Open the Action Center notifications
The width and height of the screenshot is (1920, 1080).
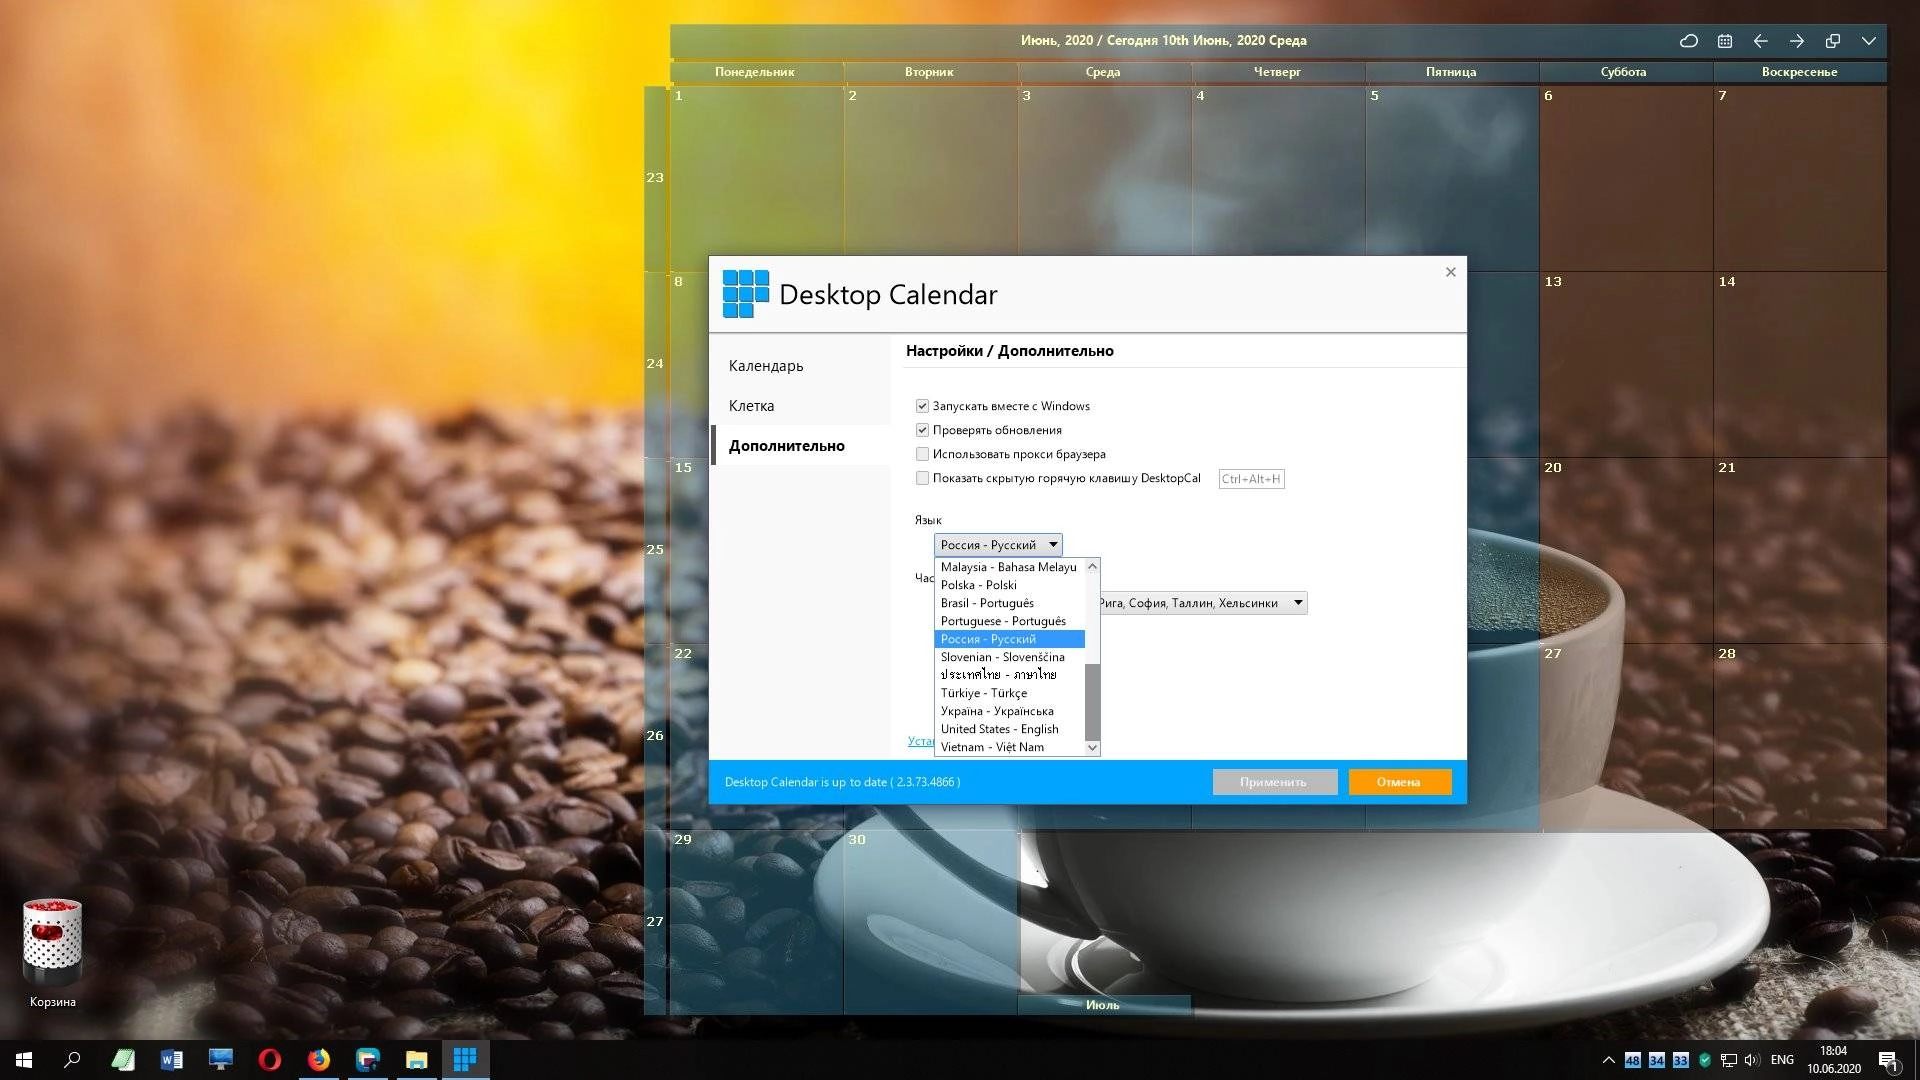pos(1888,1061)
